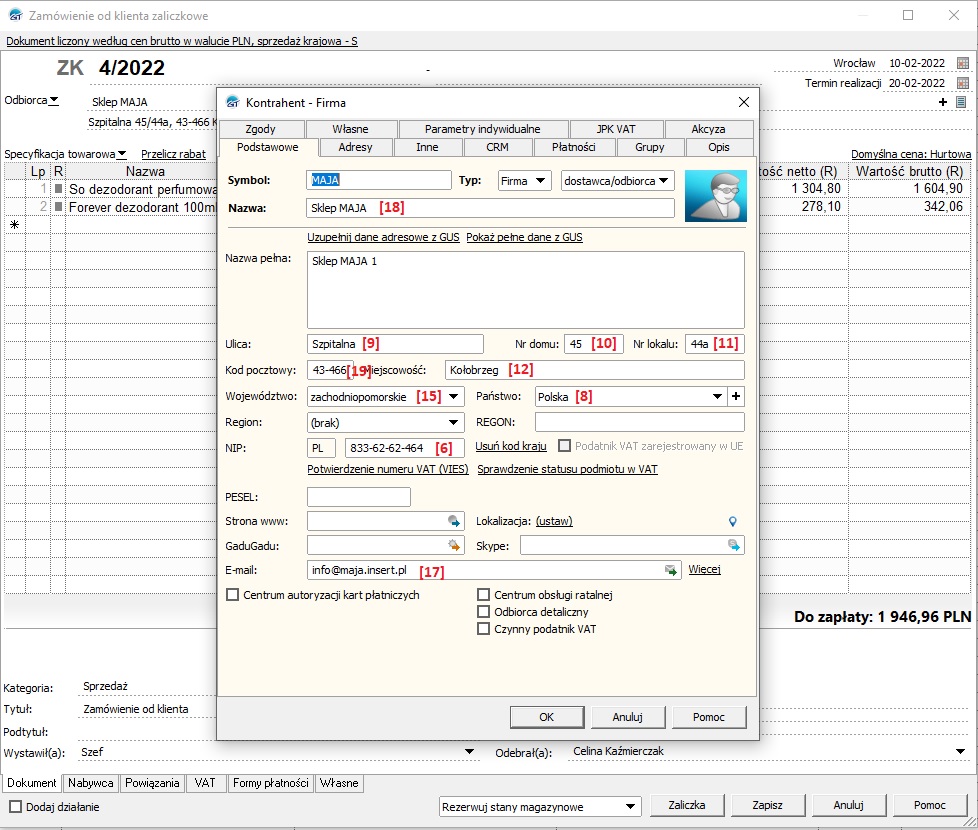
Task: Open the Typ Firma dropdown
Action: point(540,181)
